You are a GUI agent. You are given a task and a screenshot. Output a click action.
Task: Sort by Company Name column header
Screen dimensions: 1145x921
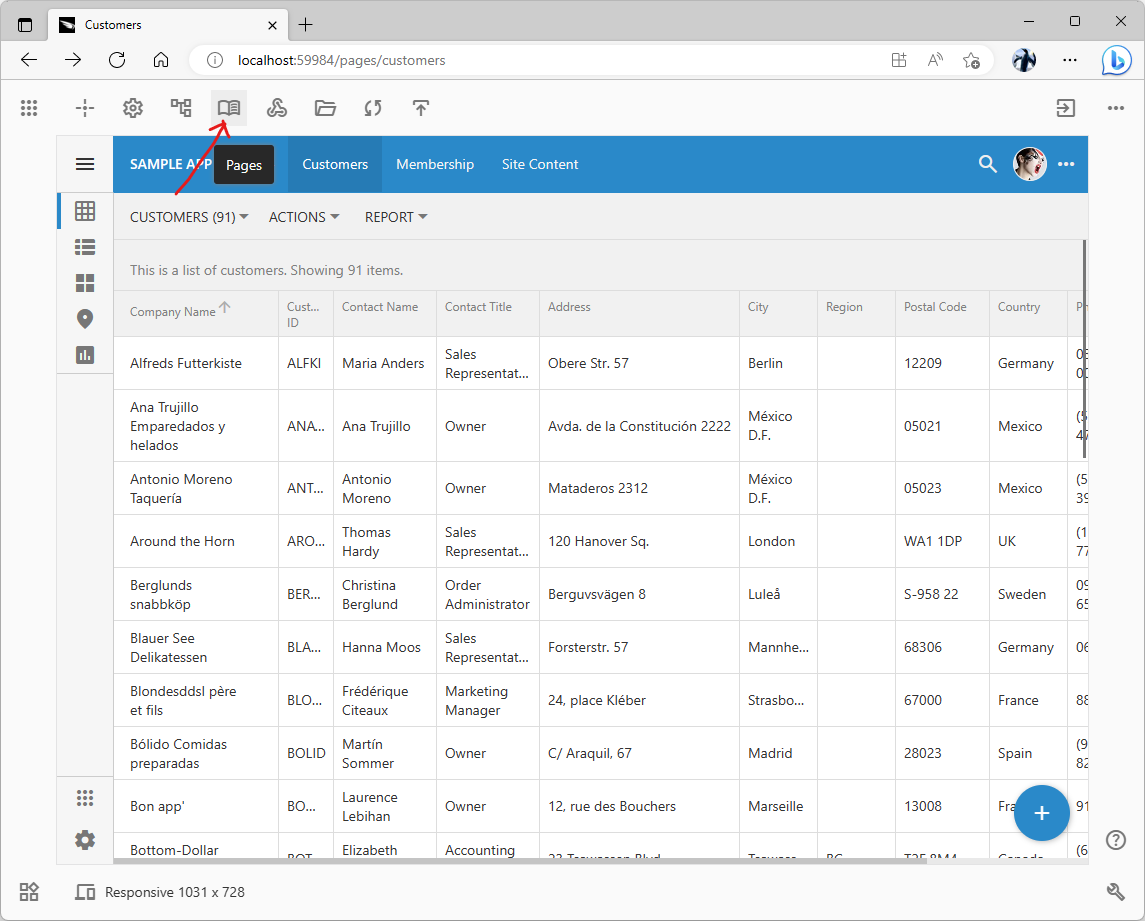pyautogui.click(x=173, y=311)
